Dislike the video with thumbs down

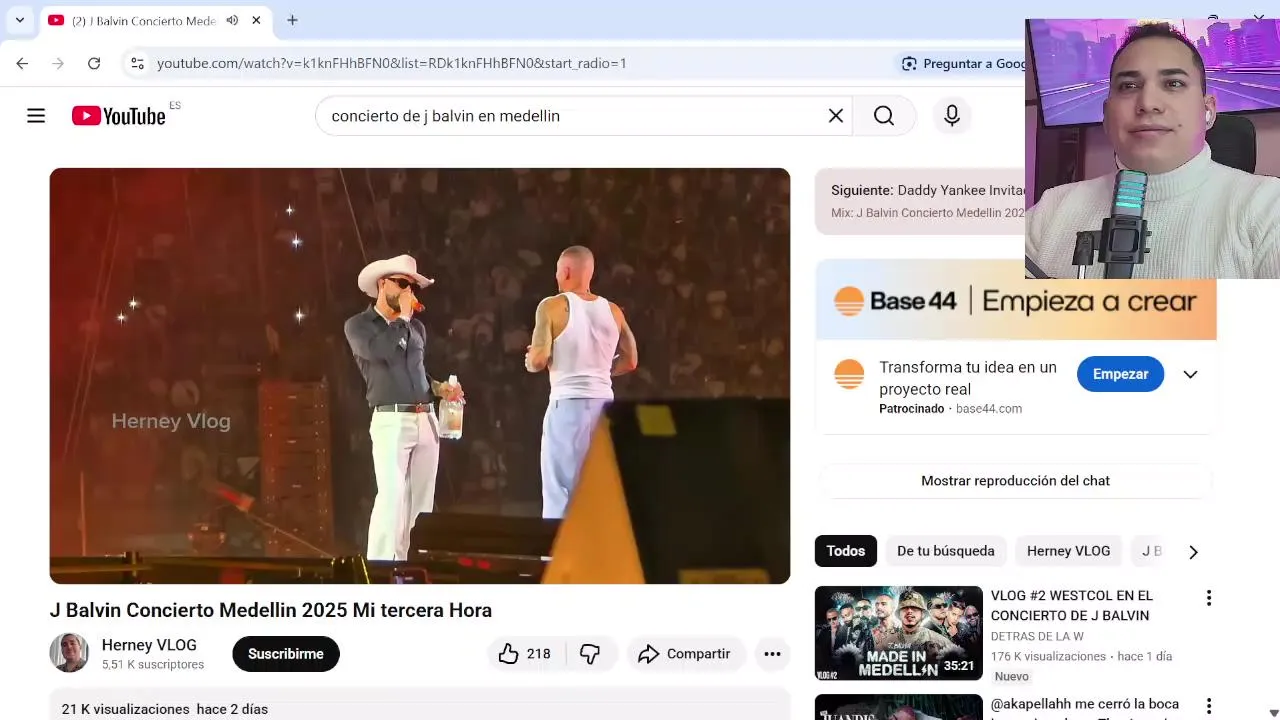(x=590, y=654)
